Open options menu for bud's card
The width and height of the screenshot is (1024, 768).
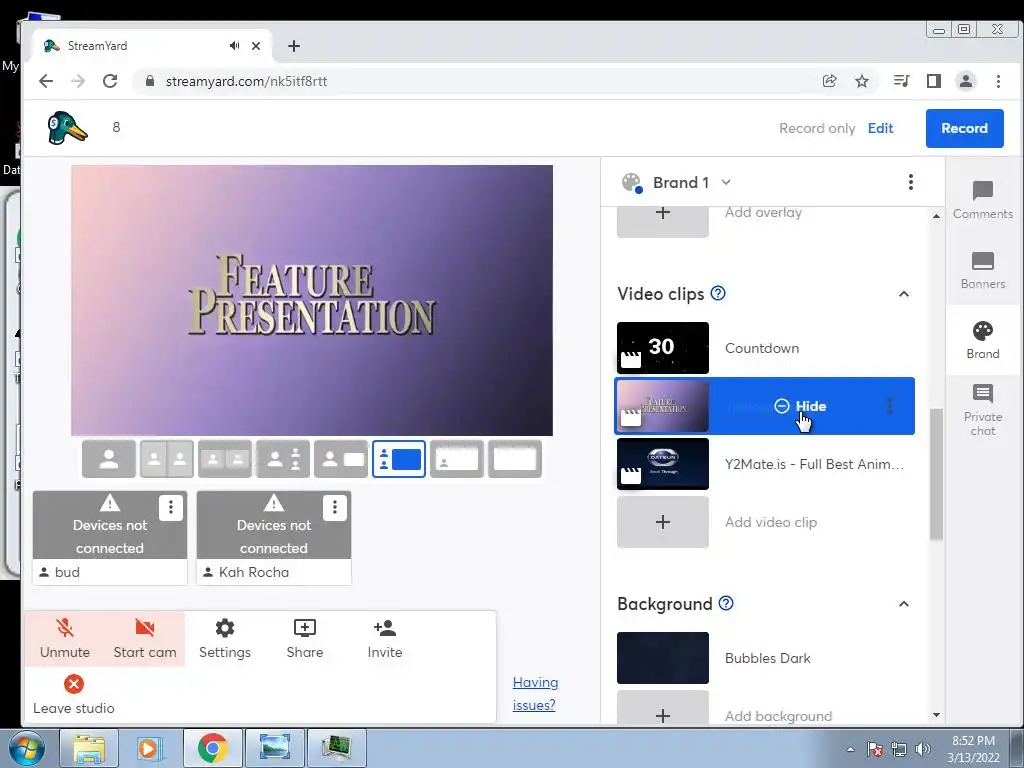click(170, 507)
